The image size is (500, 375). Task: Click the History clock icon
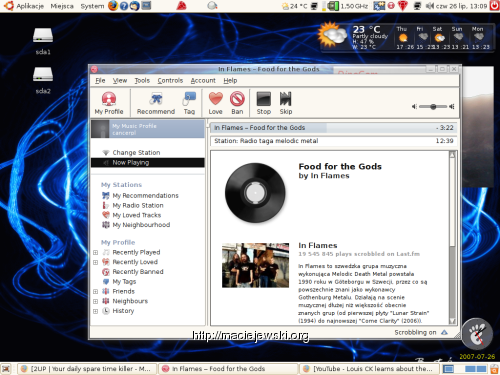click(106, 311)
